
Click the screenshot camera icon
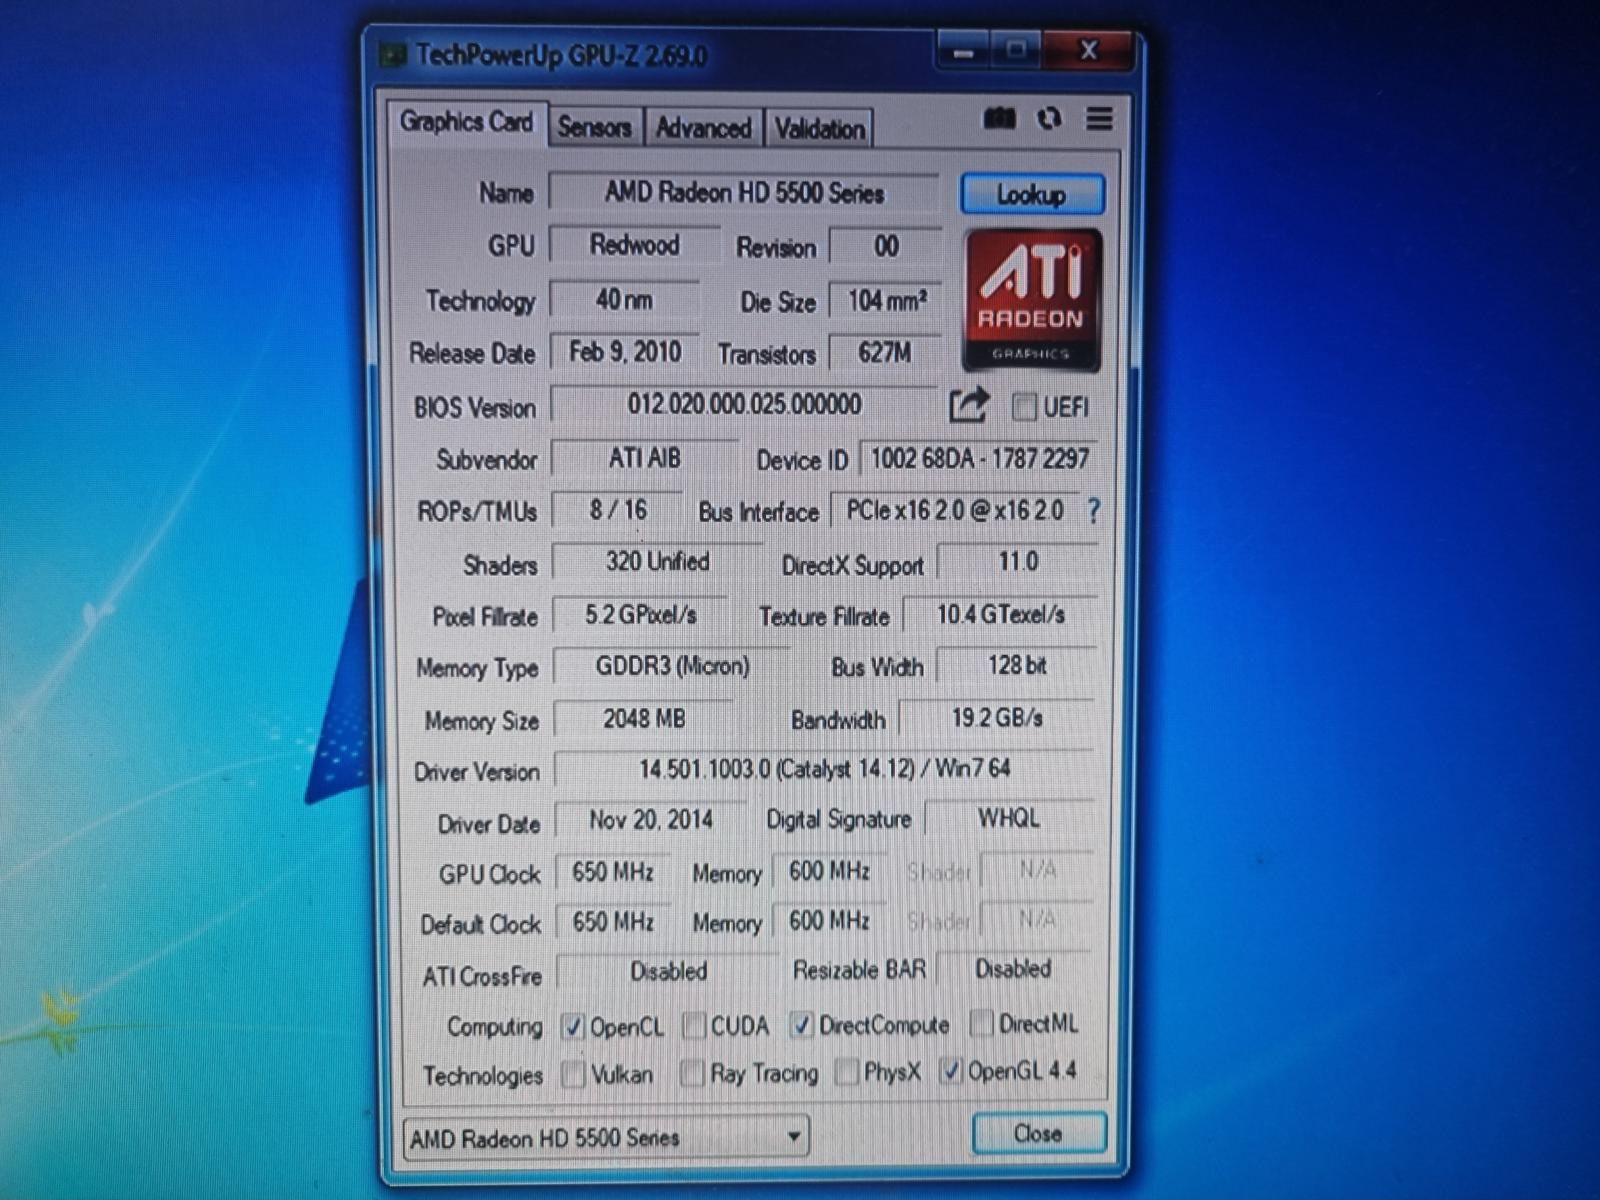999,119
